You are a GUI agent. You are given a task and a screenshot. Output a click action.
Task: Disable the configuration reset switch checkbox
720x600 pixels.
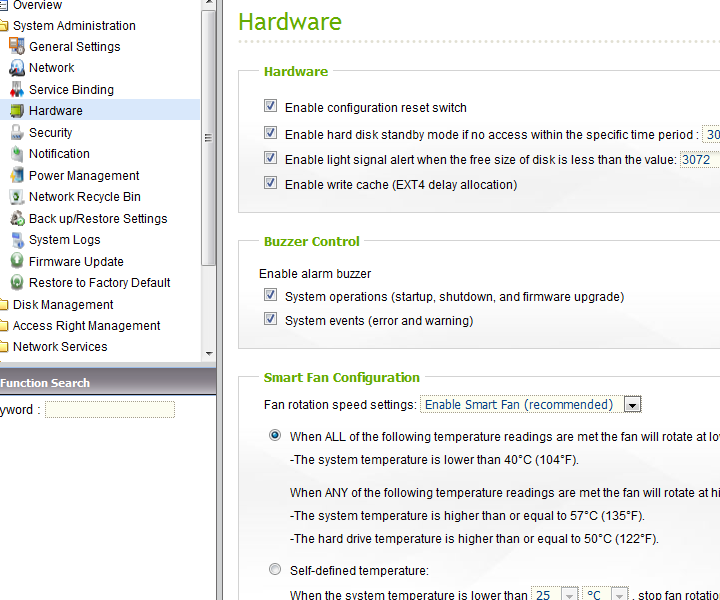coord(270,106)
